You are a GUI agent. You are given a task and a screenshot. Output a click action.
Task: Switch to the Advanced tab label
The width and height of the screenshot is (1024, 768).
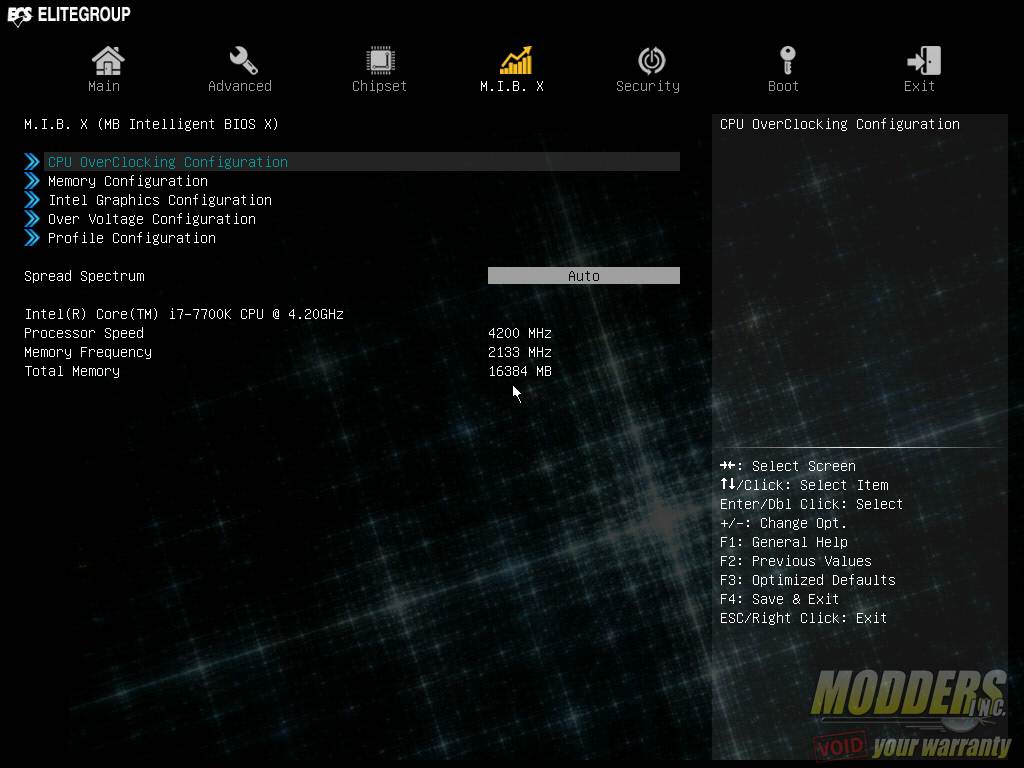coord(240,86)
